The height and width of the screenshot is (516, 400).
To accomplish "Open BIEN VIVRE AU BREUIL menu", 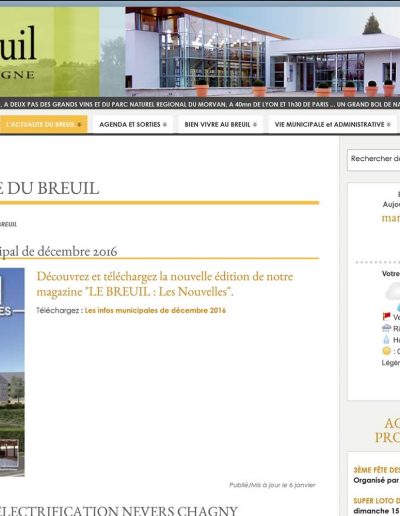I will coord(220,124).
